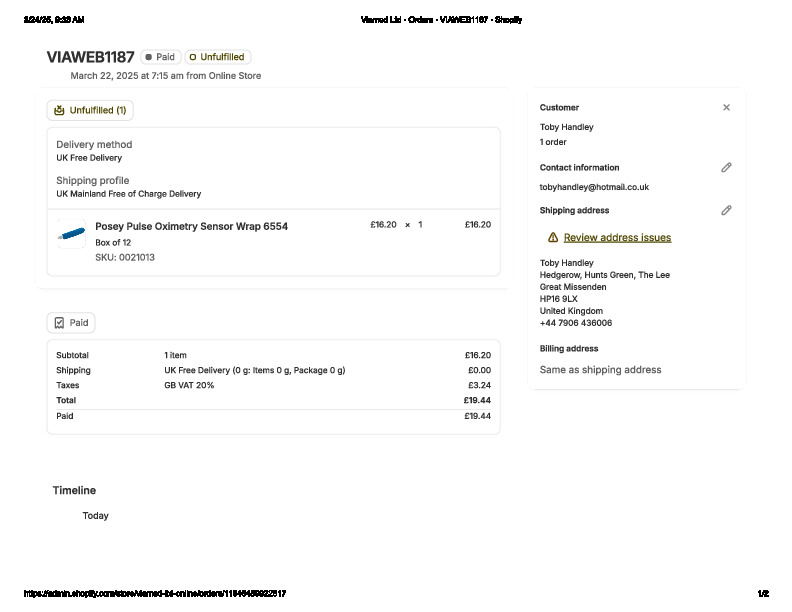Screen dimensions: 792x612
Task: Open Posey Pulse Oximetry Sensor Wrap product link
Action: point(191,227)
